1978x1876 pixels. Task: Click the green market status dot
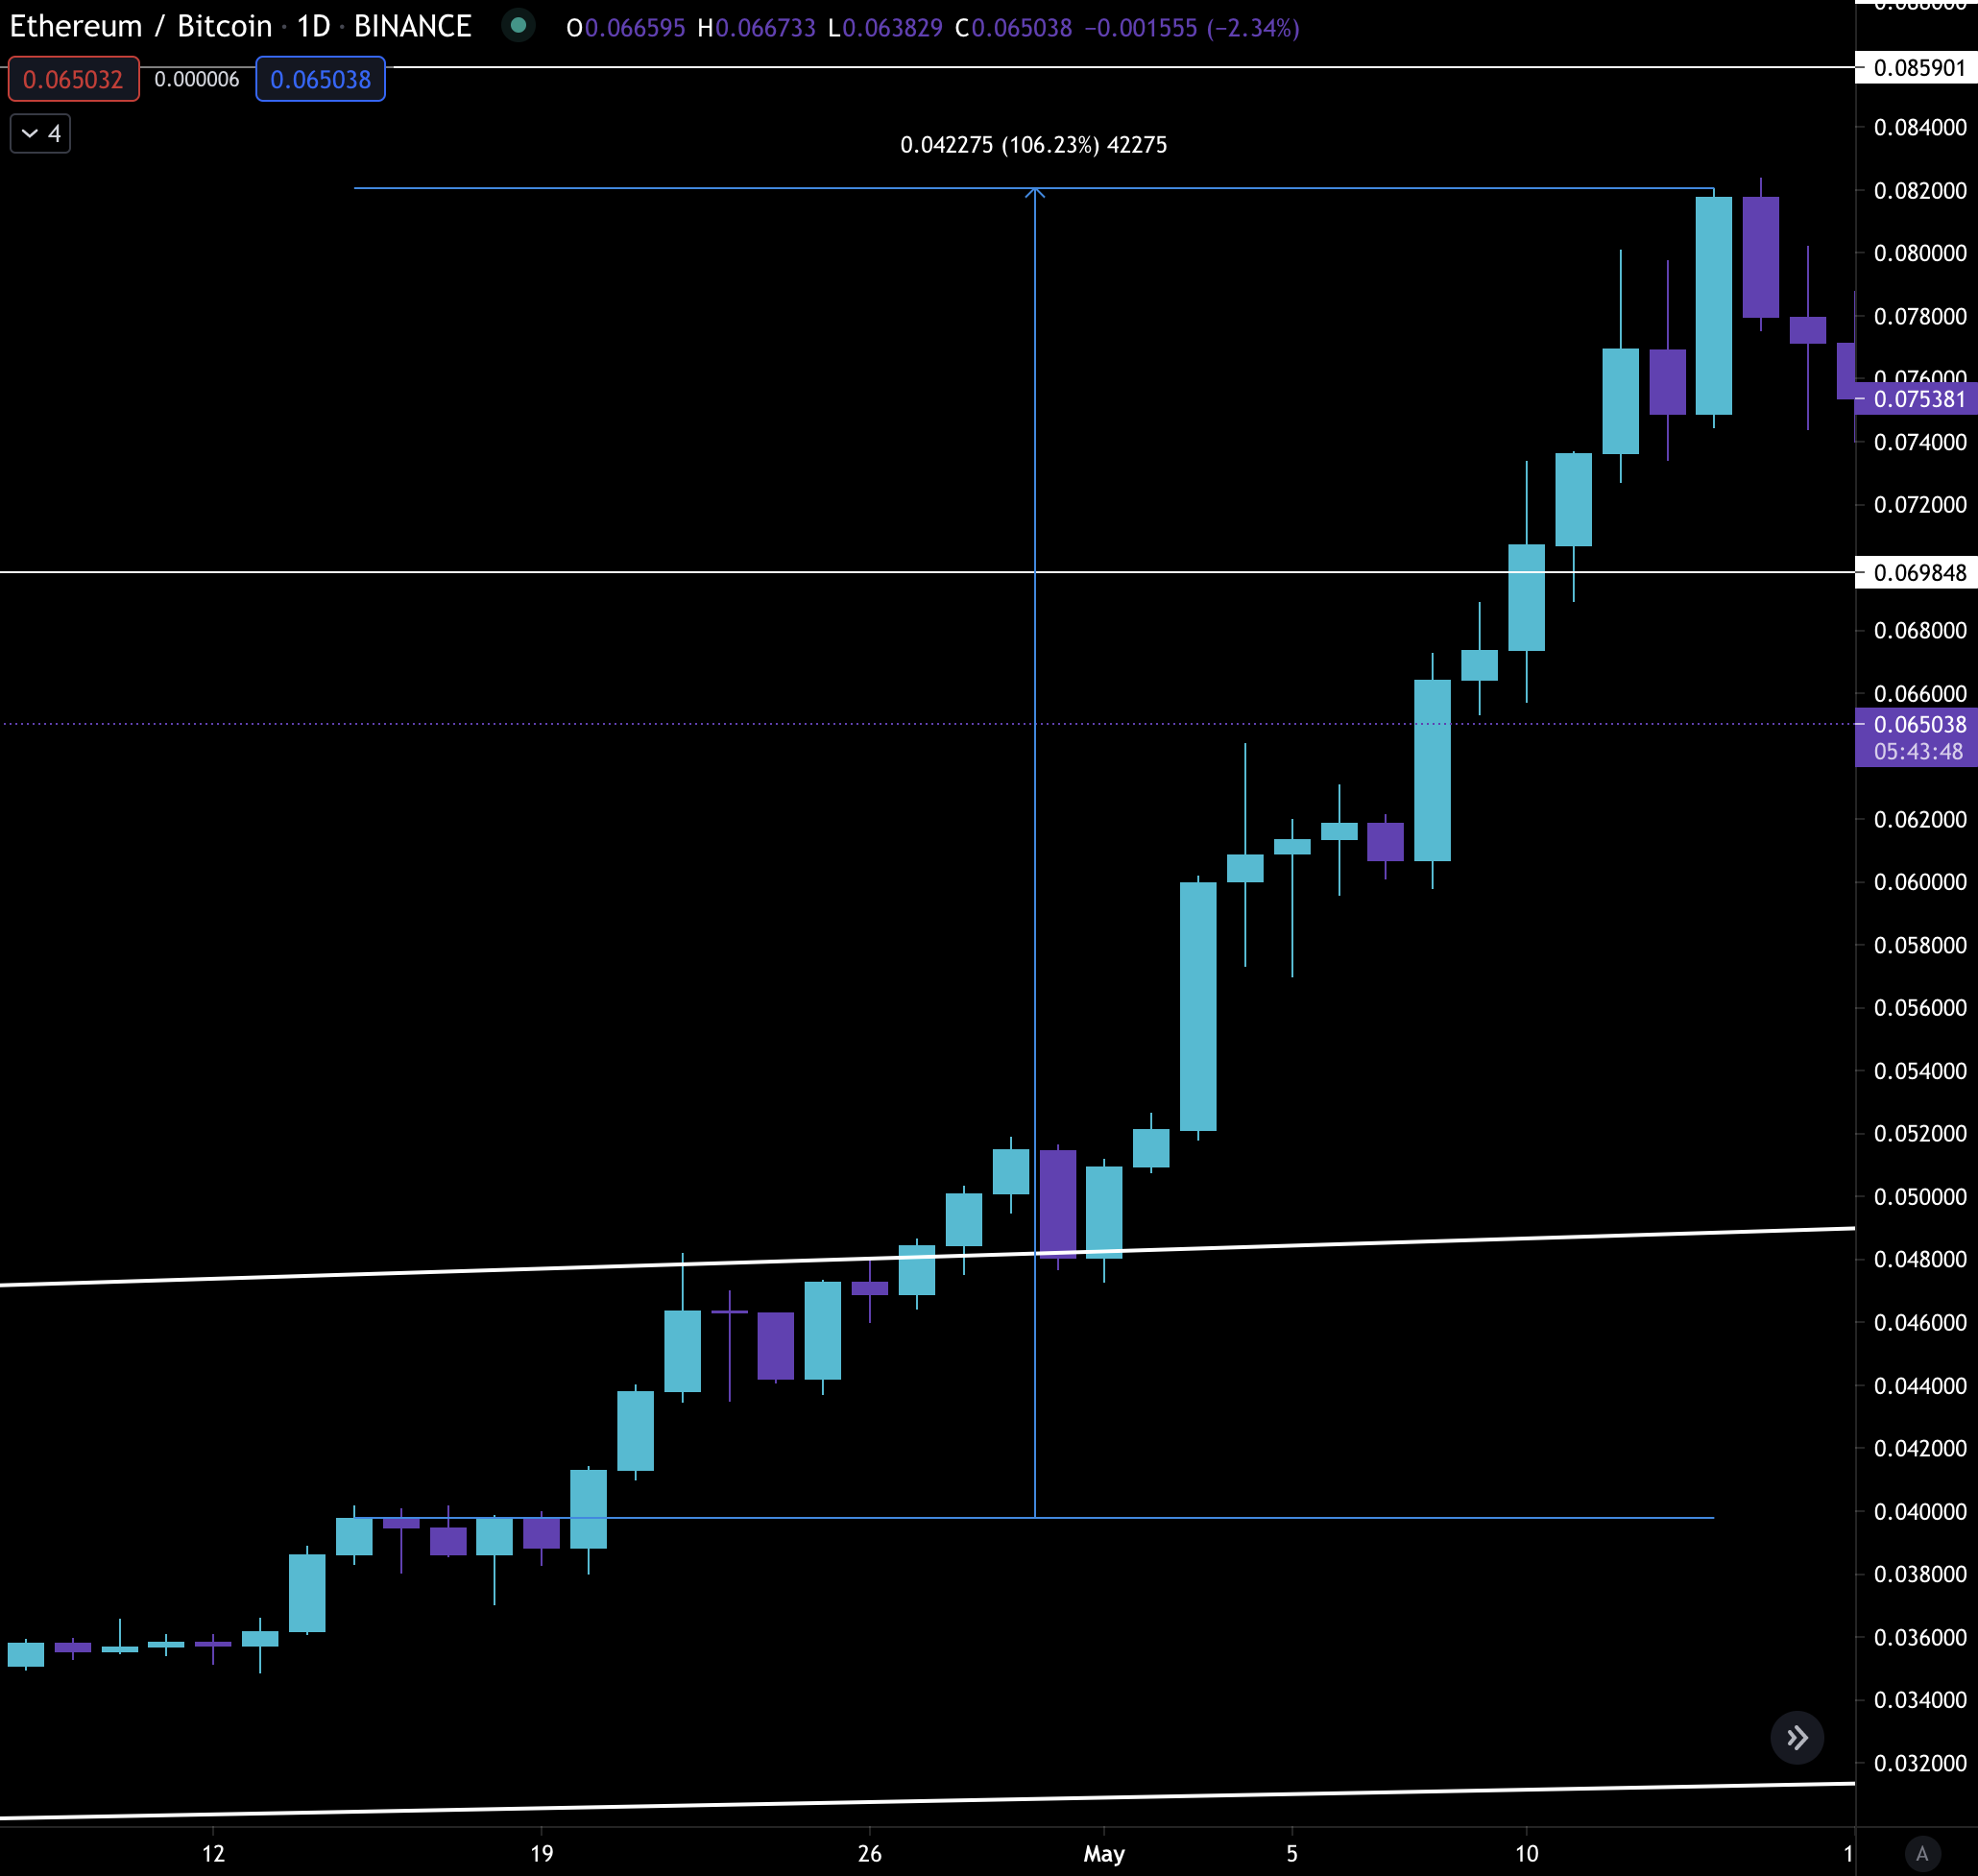point(518,25)
